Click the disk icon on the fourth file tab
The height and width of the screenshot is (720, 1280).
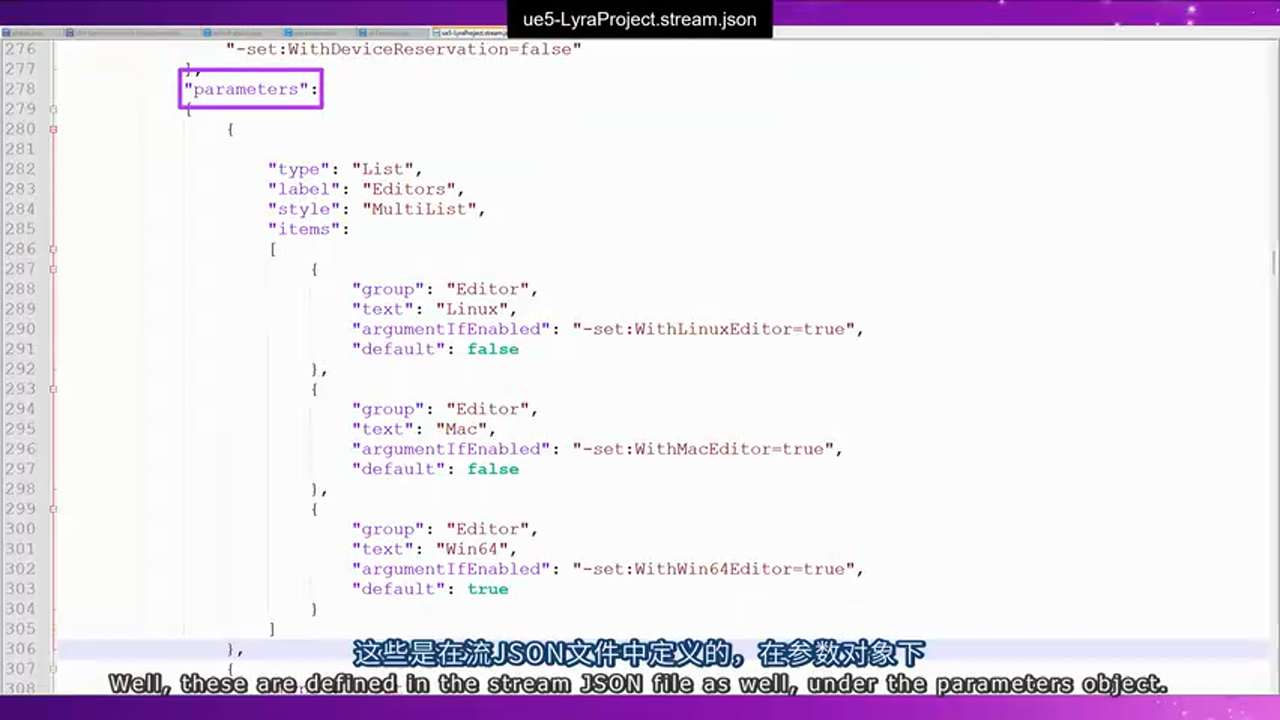288,32
